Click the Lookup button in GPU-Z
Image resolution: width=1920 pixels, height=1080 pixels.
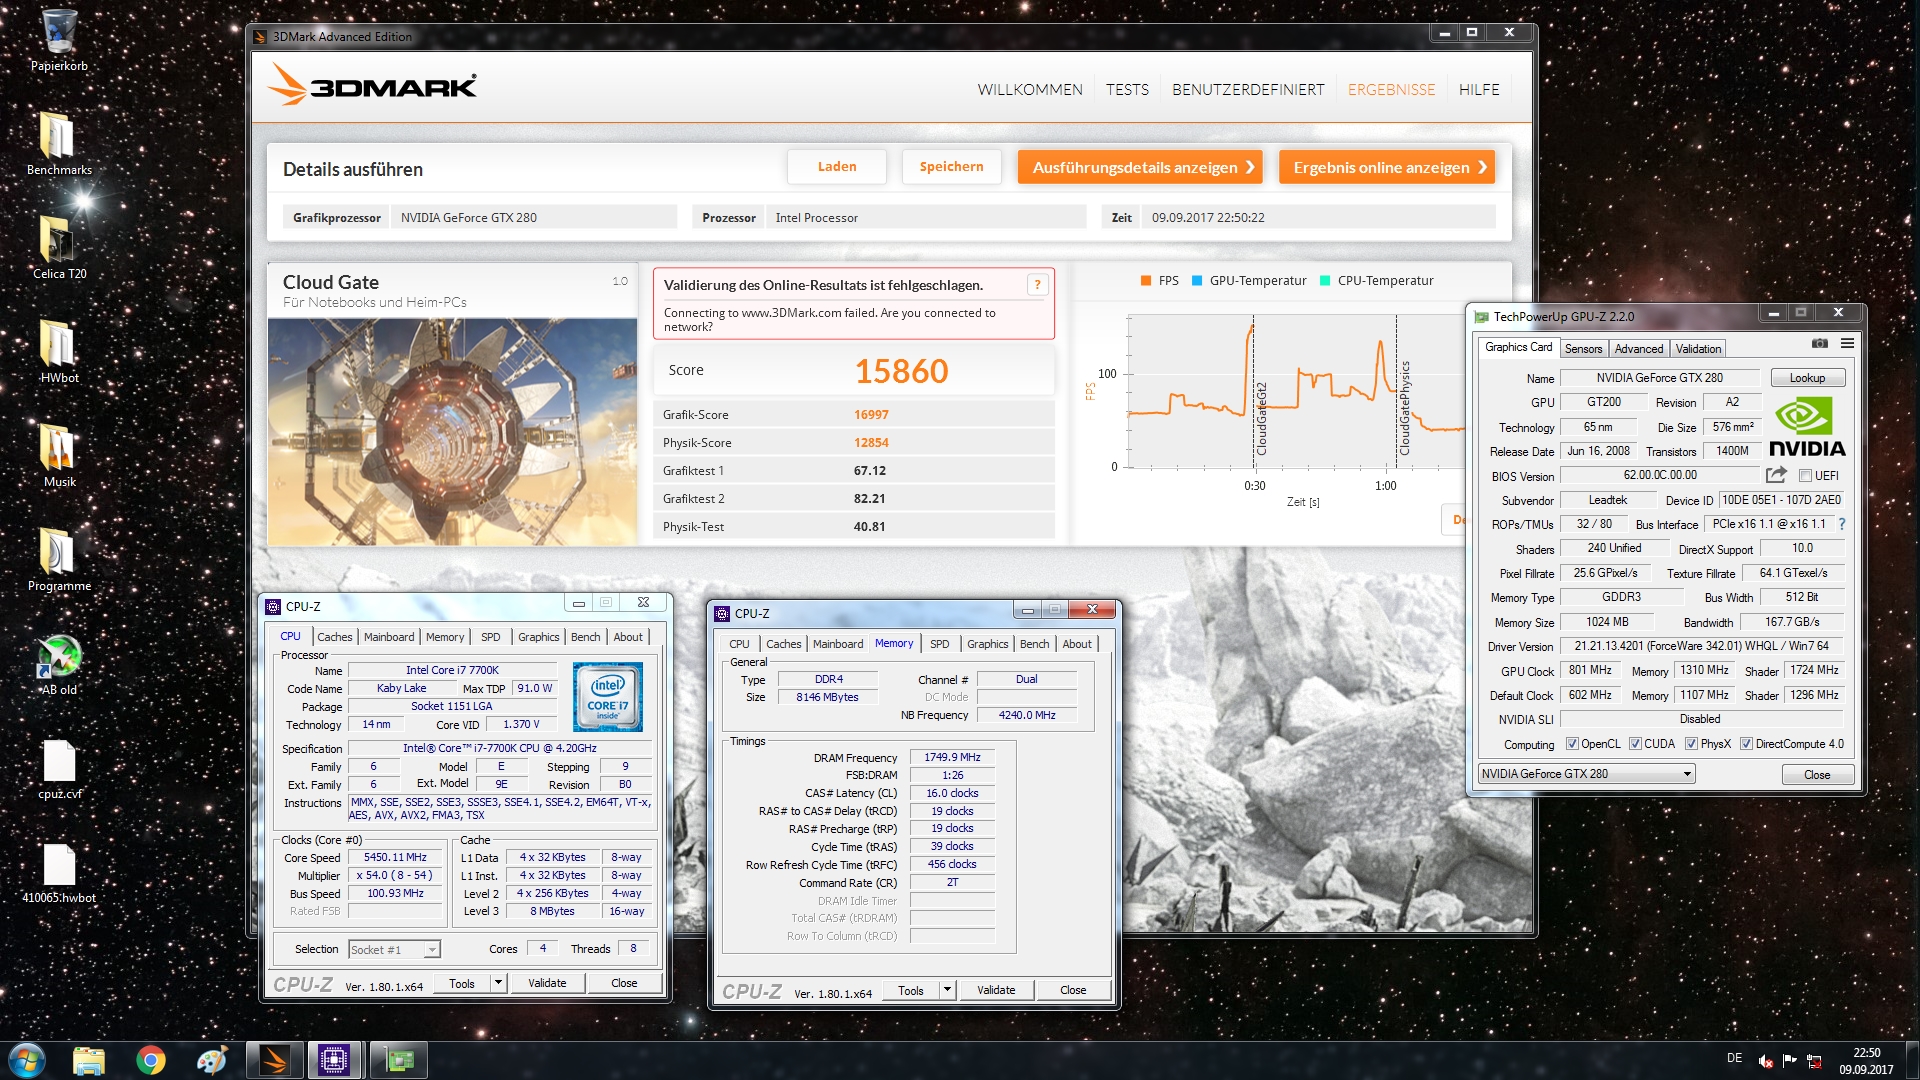point(1807,378)
